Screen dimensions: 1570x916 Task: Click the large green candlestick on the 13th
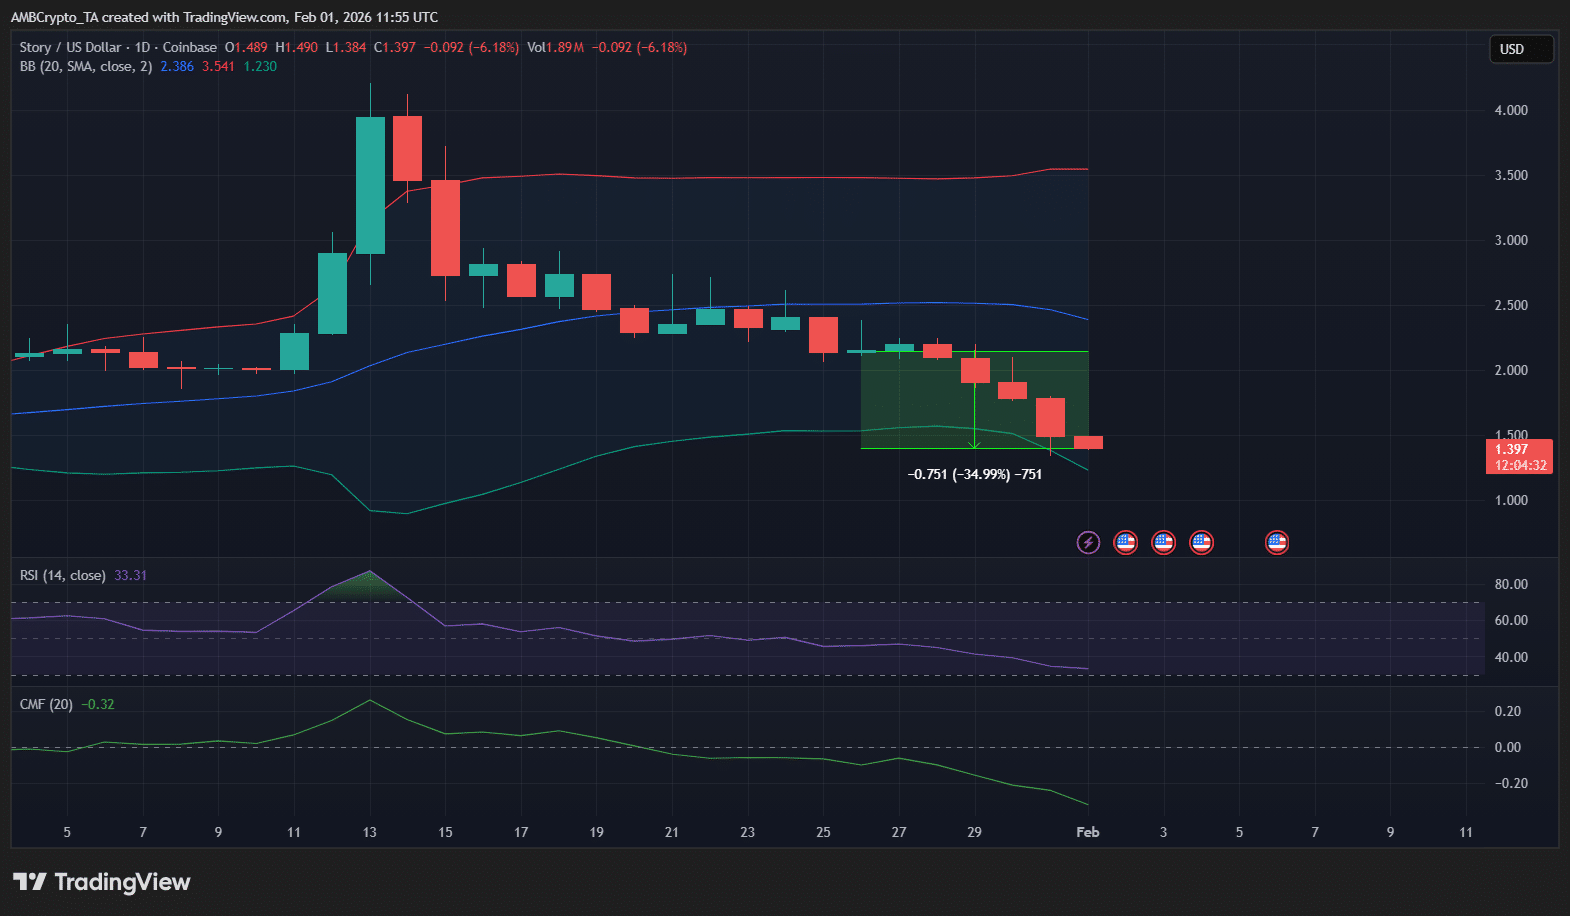point(370,185)
